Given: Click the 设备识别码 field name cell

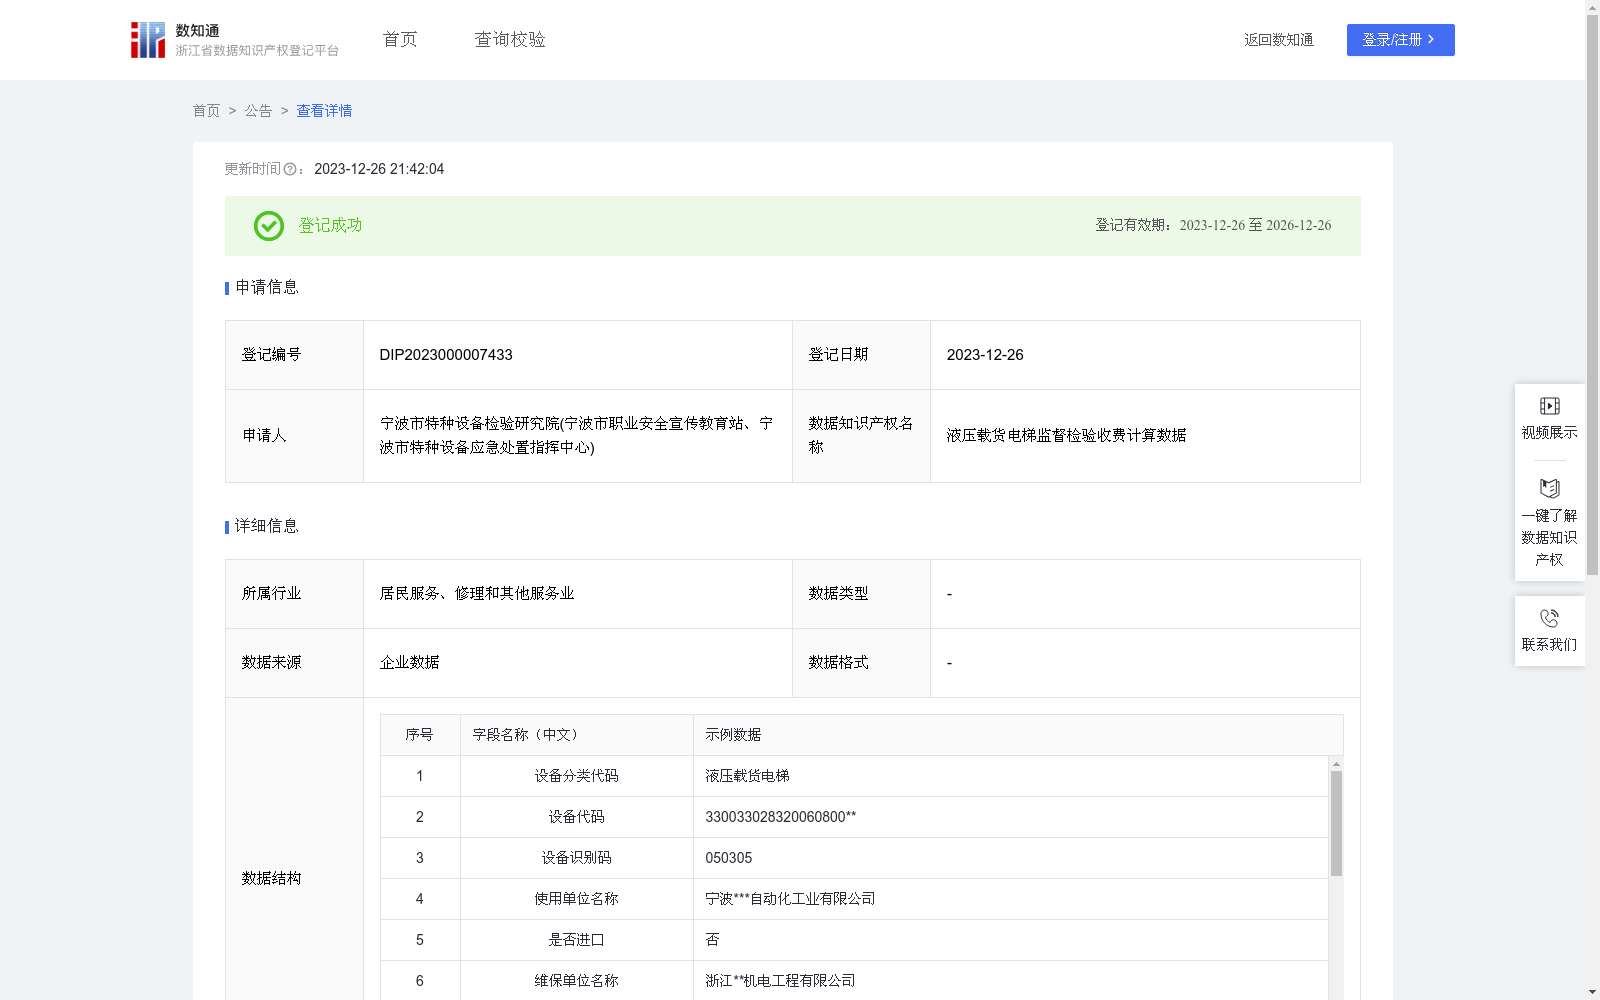Looking at the screenshot, I should (x=577, y=858).
